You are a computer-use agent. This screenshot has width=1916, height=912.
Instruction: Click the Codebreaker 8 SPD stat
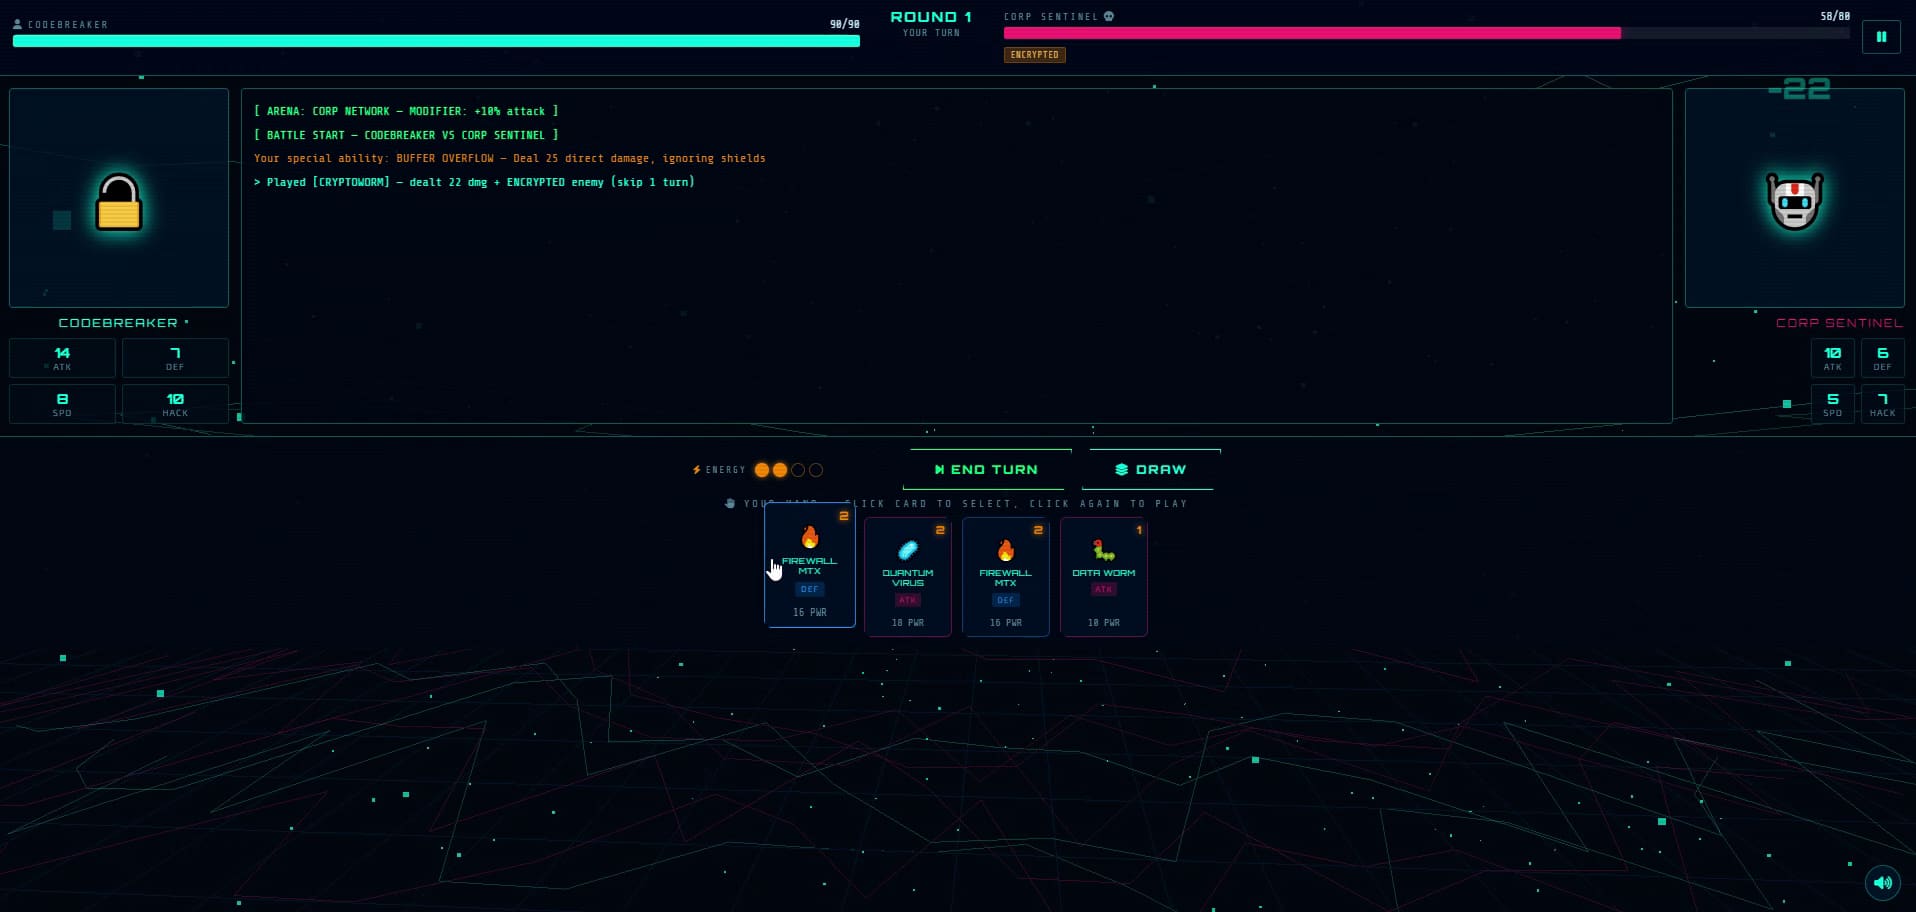pos(62,404)
